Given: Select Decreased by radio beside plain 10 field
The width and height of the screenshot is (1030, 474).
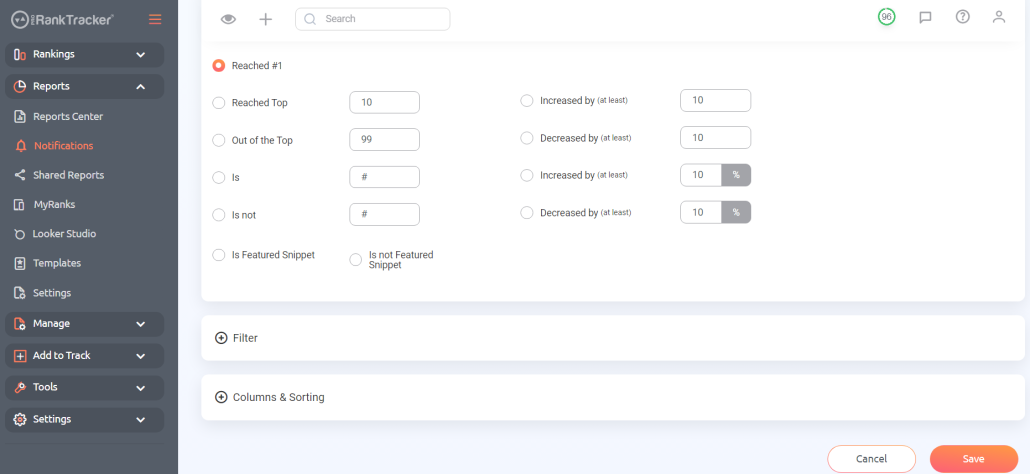Looking at the screenshot, I should 526,139.
